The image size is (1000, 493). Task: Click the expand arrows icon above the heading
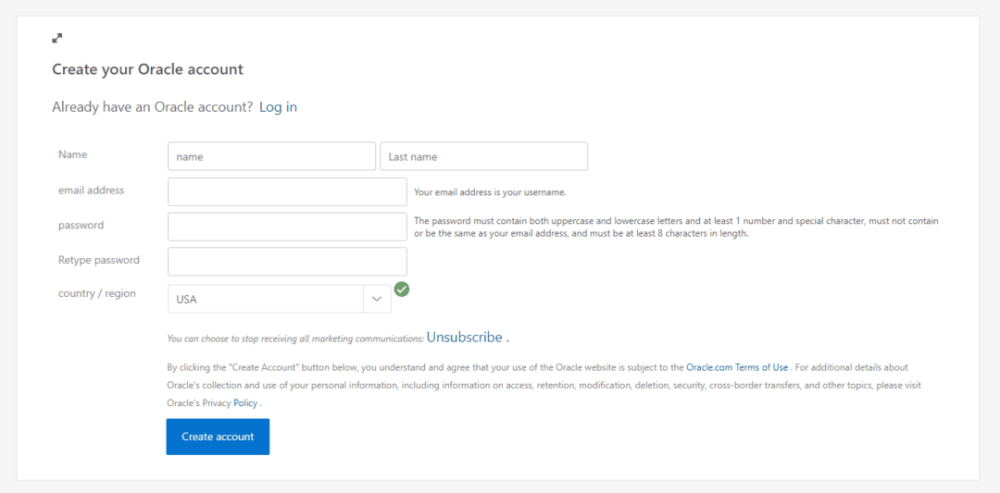pos(57,39)
